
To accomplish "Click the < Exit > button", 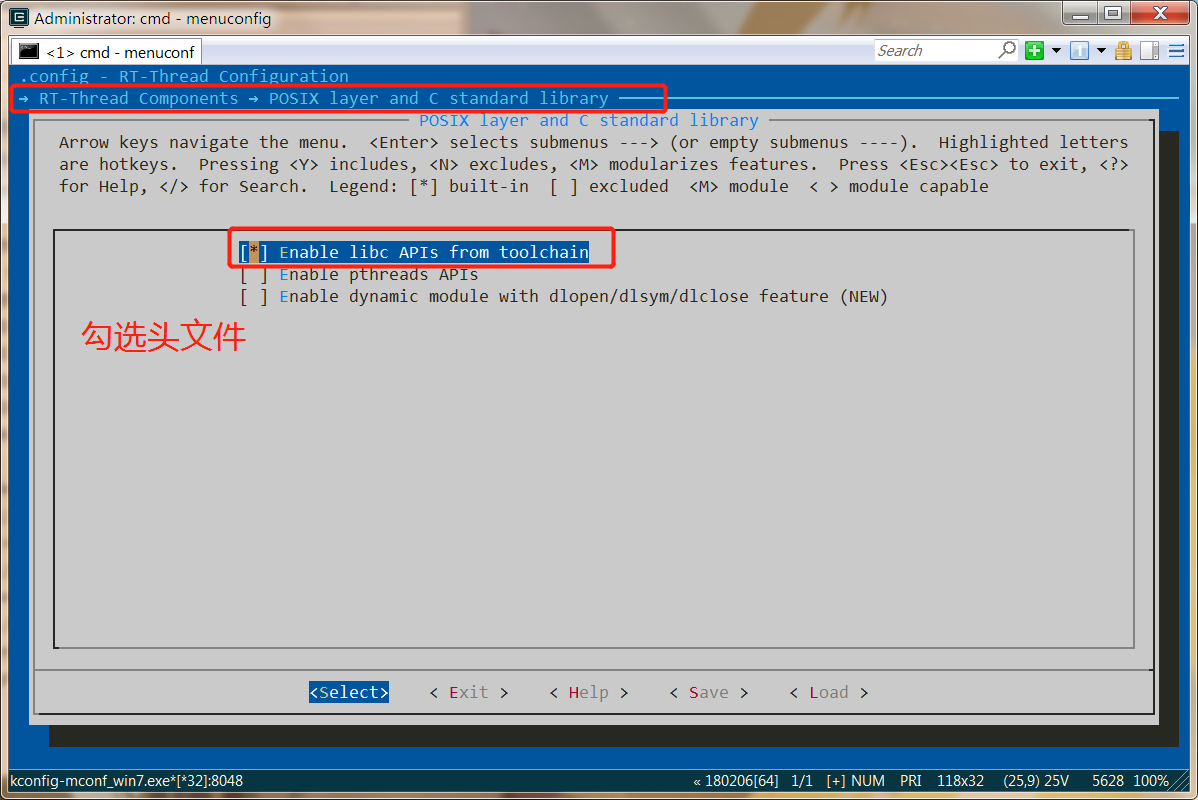I will [468, 692].
